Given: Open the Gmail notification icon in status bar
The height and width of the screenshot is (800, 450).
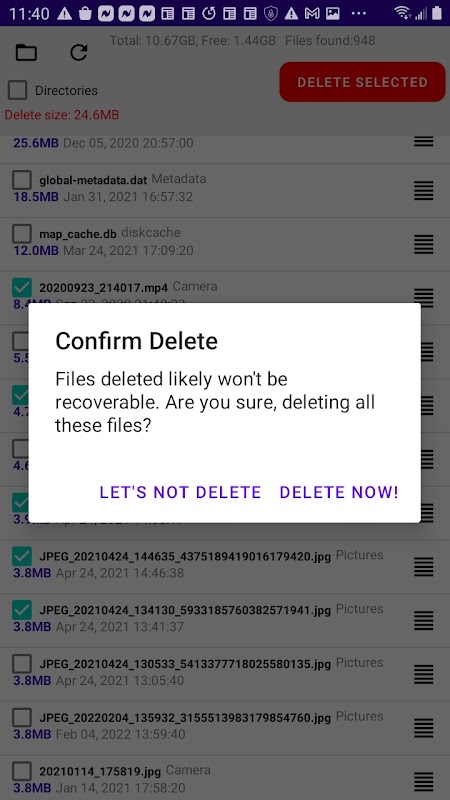Looking at the screenshot, I should pos(312,14).
